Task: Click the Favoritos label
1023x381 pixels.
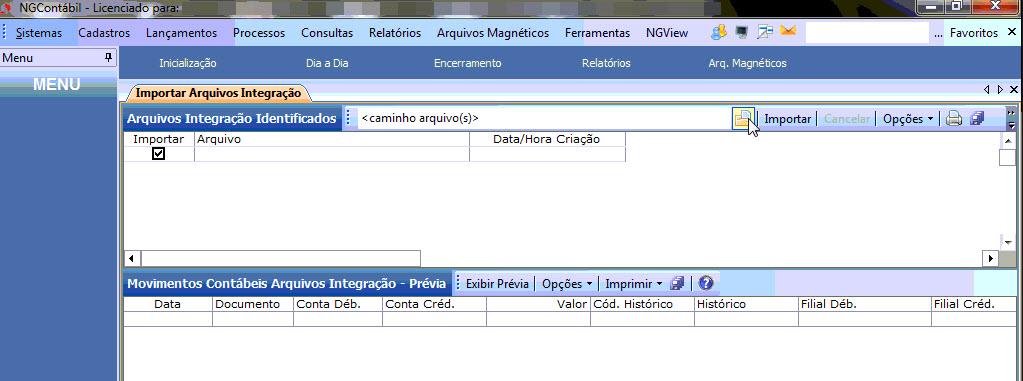Action: [x=973, y=33]
